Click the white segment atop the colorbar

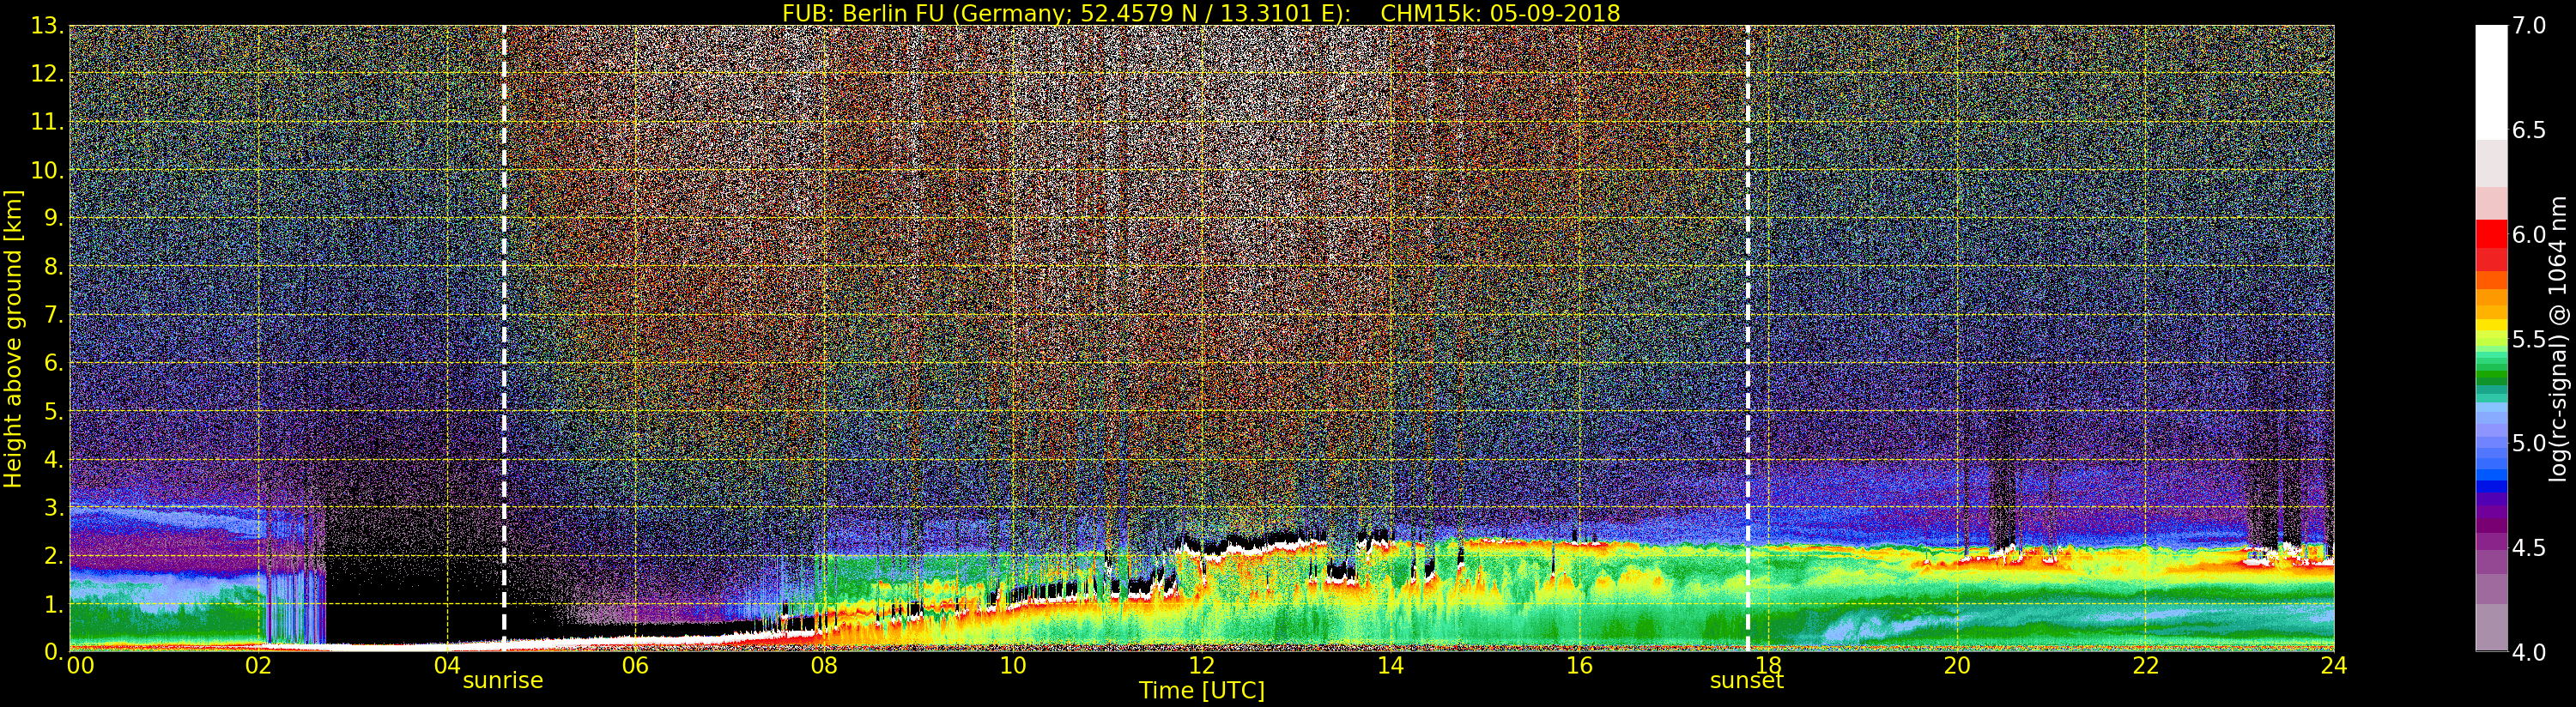[2491, 82]
